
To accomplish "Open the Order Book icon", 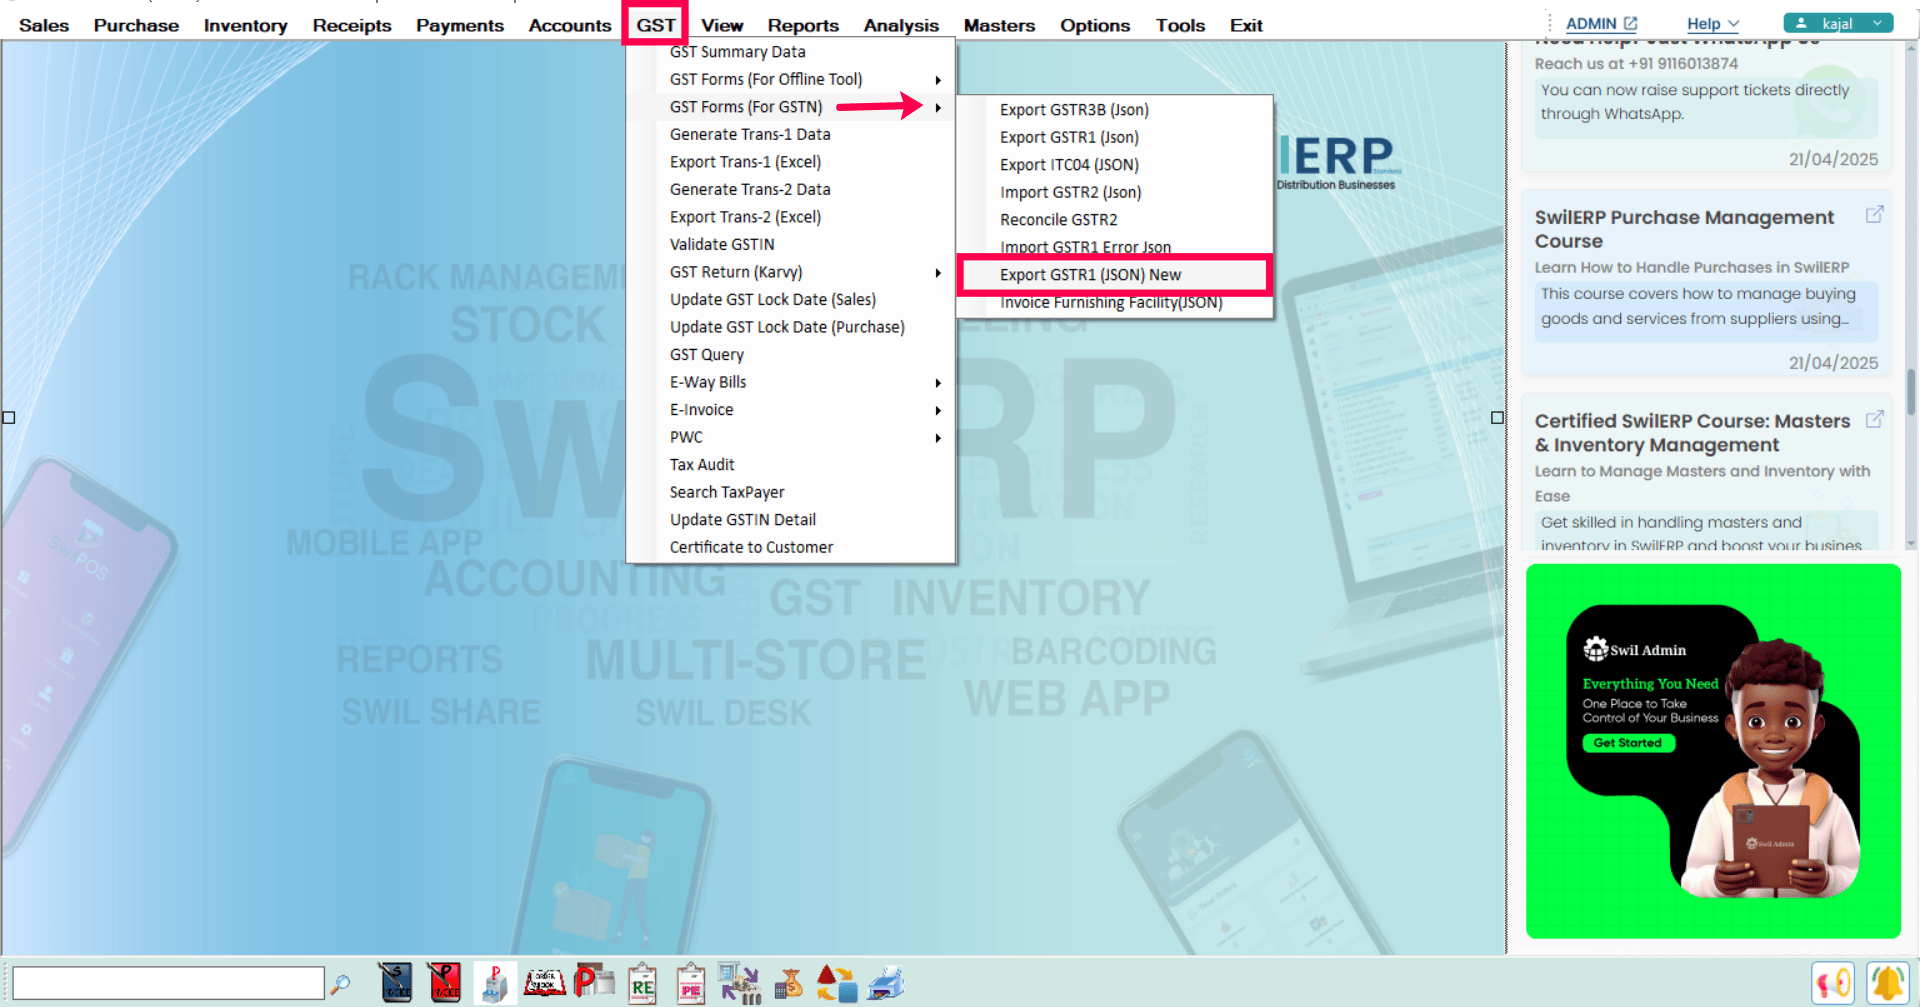I will pyautogui.click(x=545, y=983).
